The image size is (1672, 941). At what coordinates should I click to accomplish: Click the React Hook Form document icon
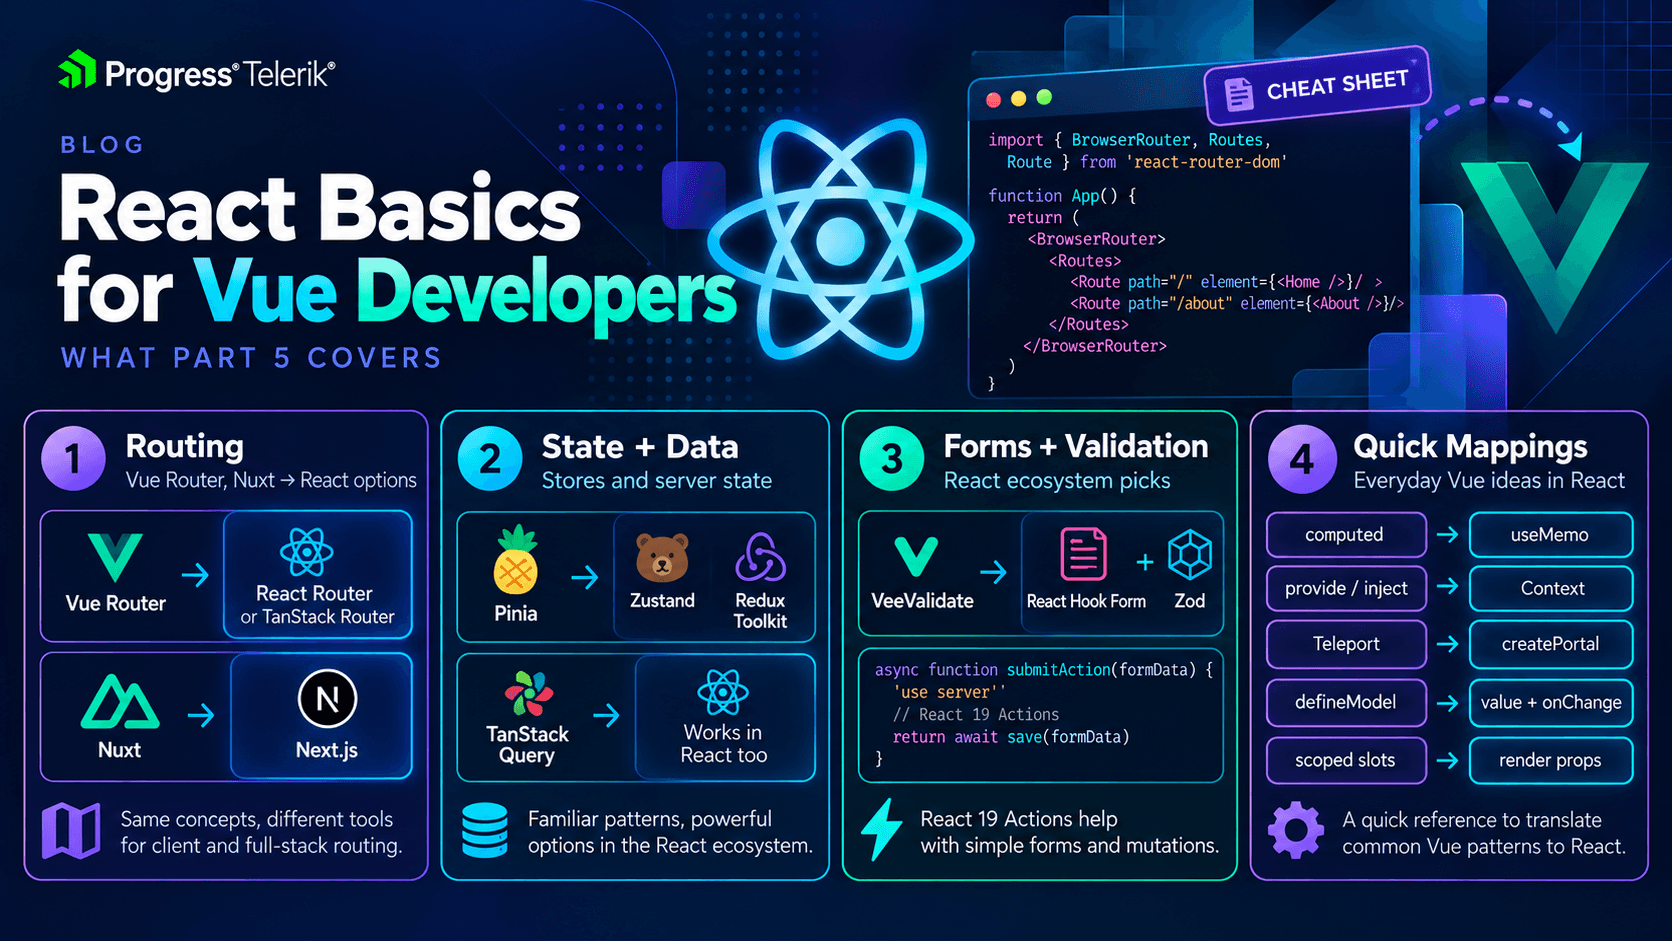coord(1083,554)
